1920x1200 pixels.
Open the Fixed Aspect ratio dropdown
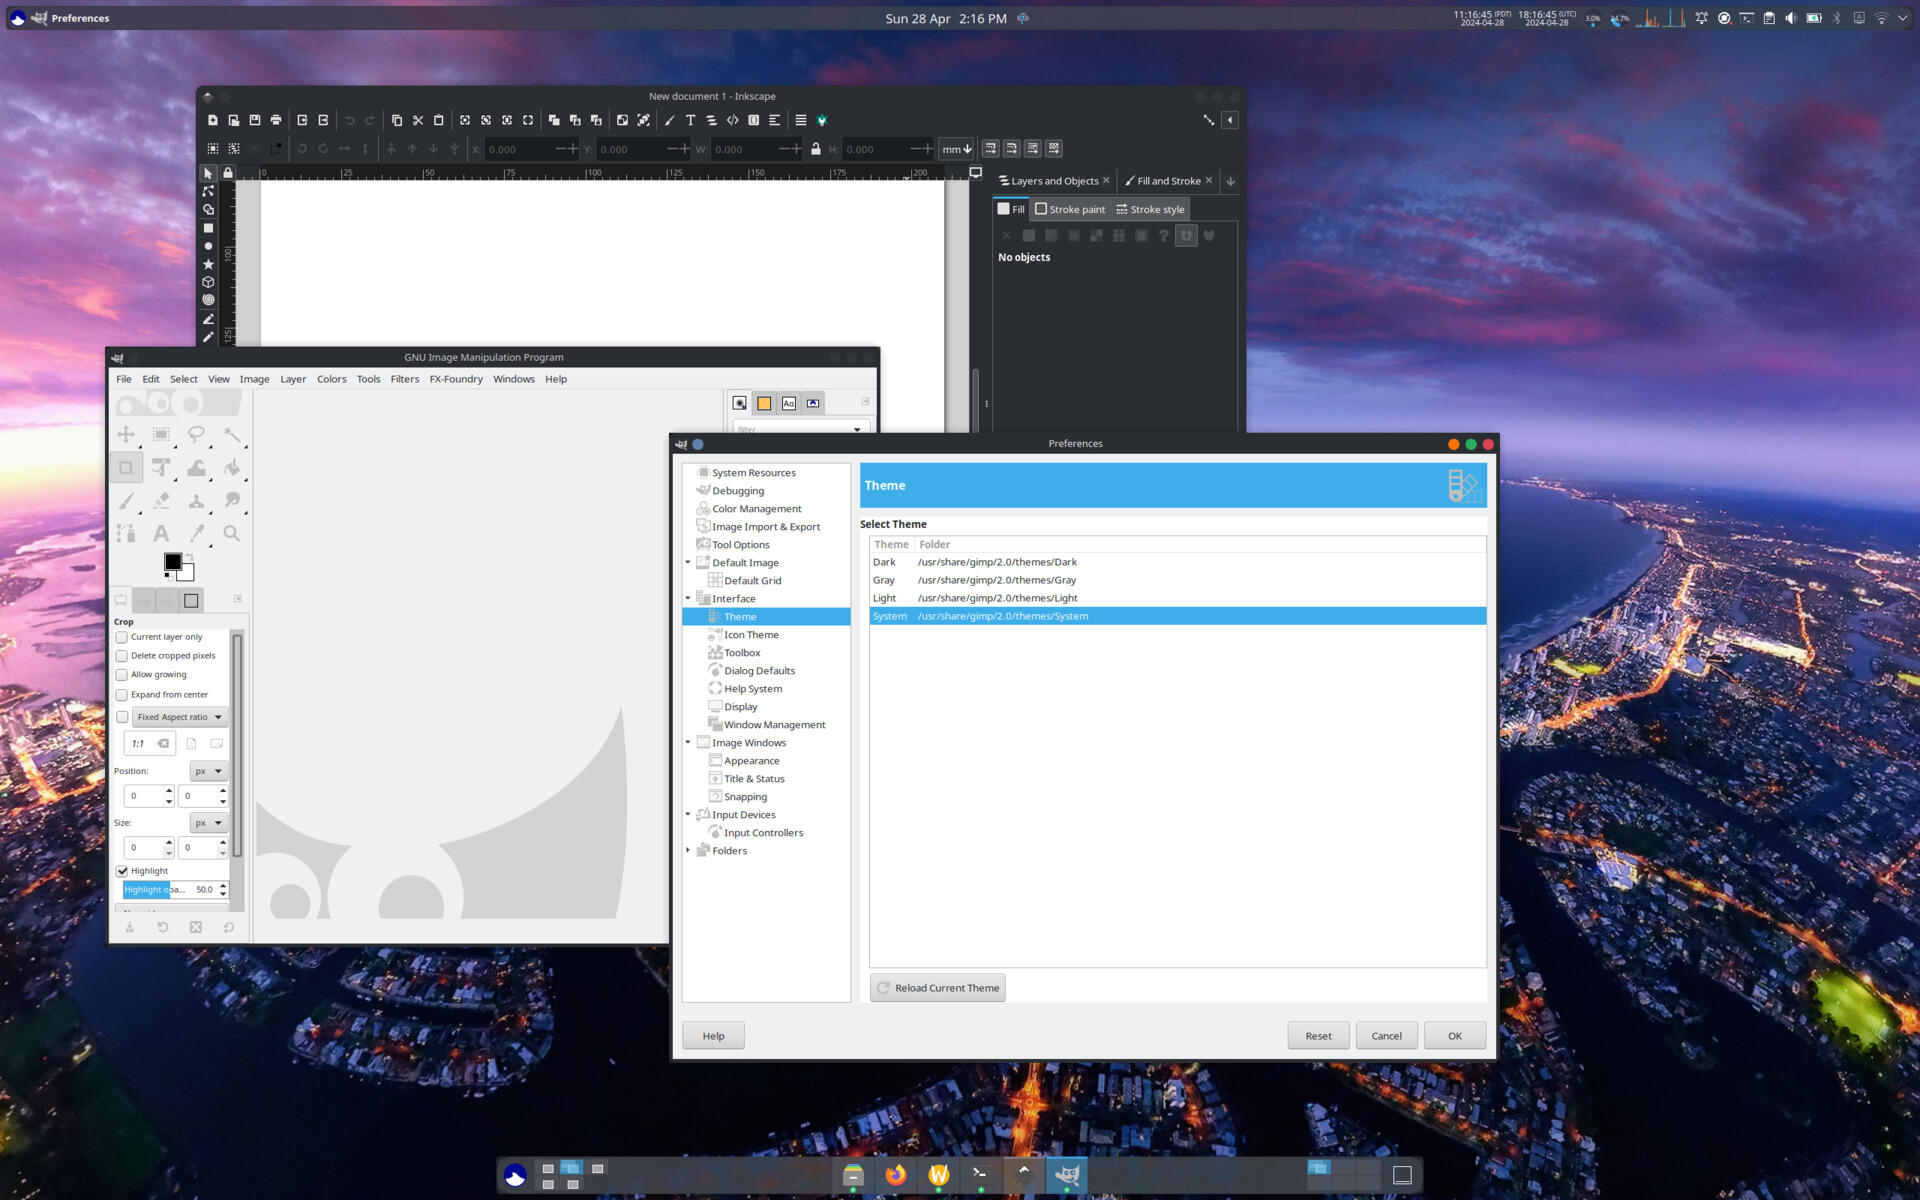click(180, 717)
